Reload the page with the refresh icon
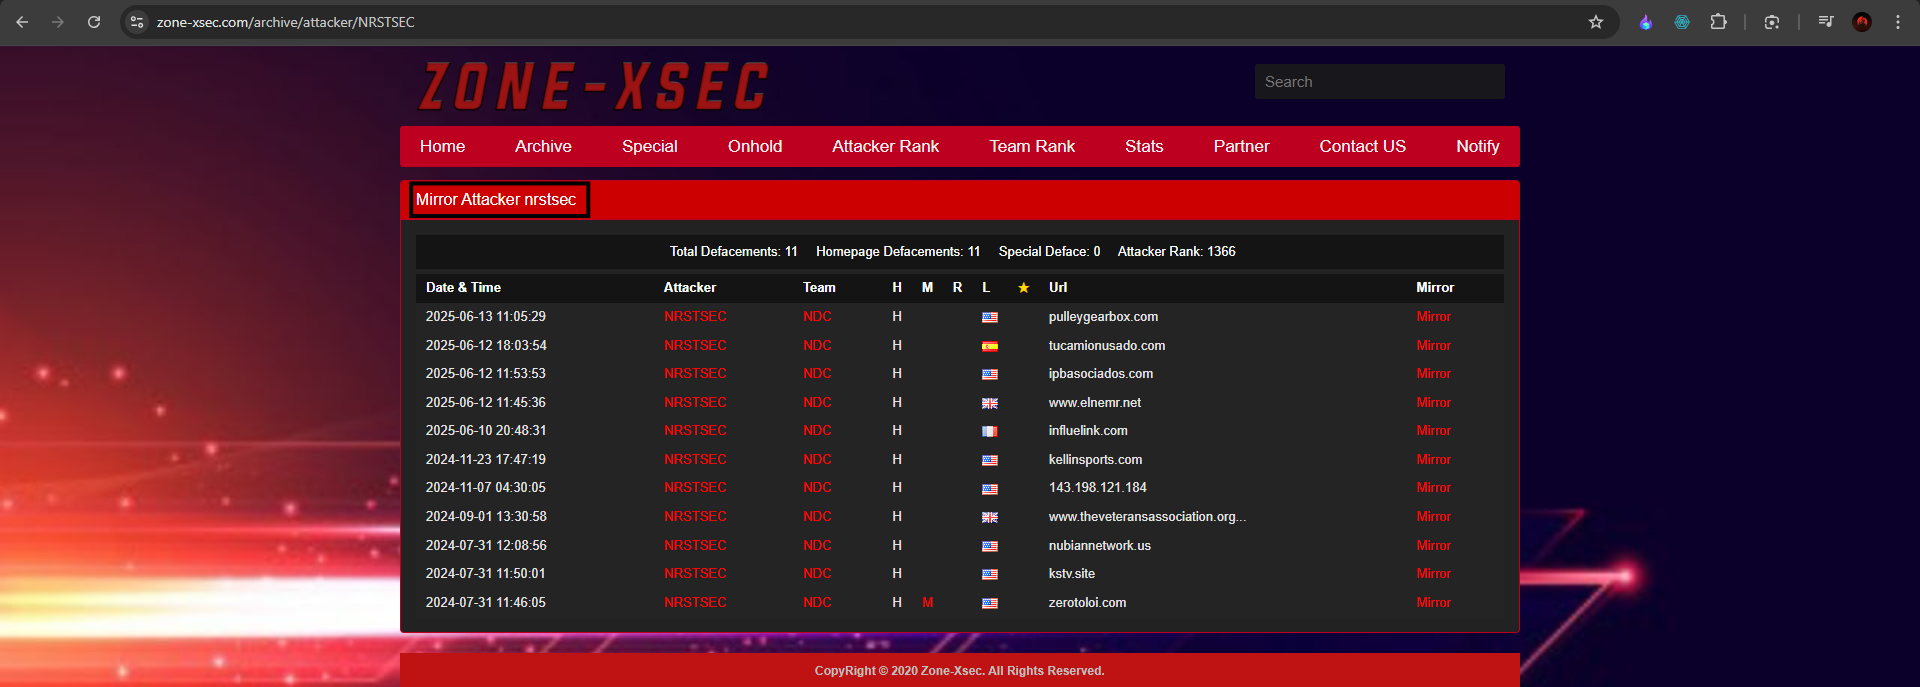The height and width of the screenshot is (687, 1920). click(94, 22)
